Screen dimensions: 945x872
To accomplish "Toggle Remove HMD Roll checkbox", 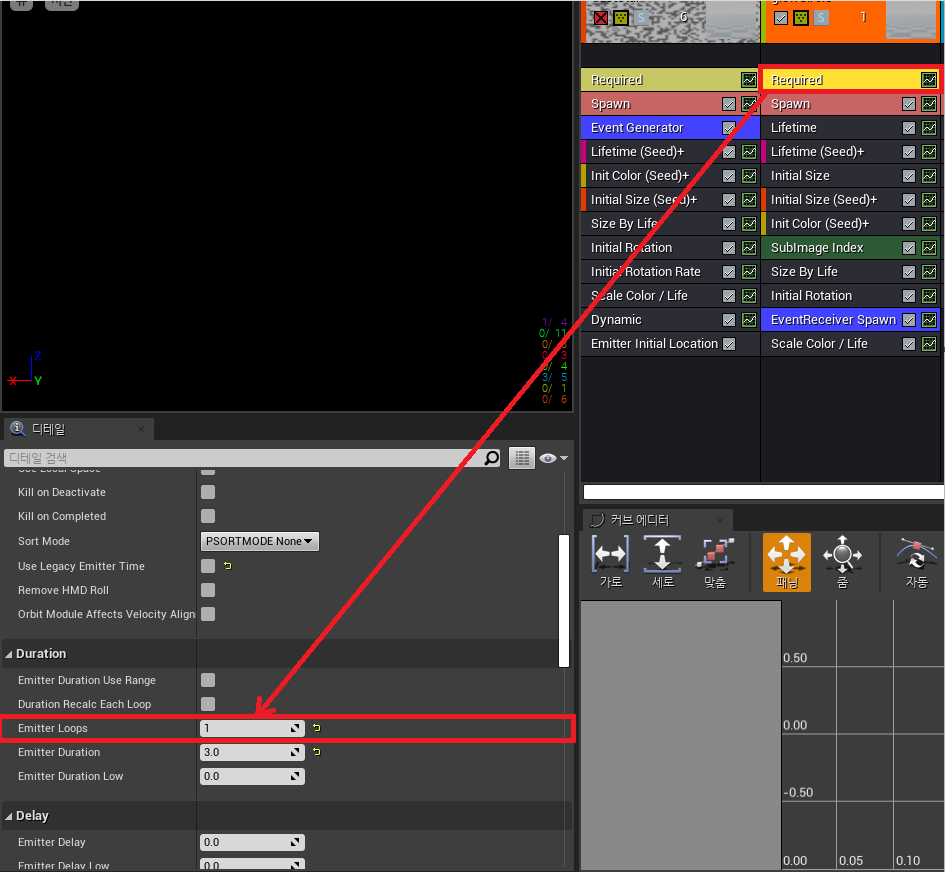I will pos(208,590).
